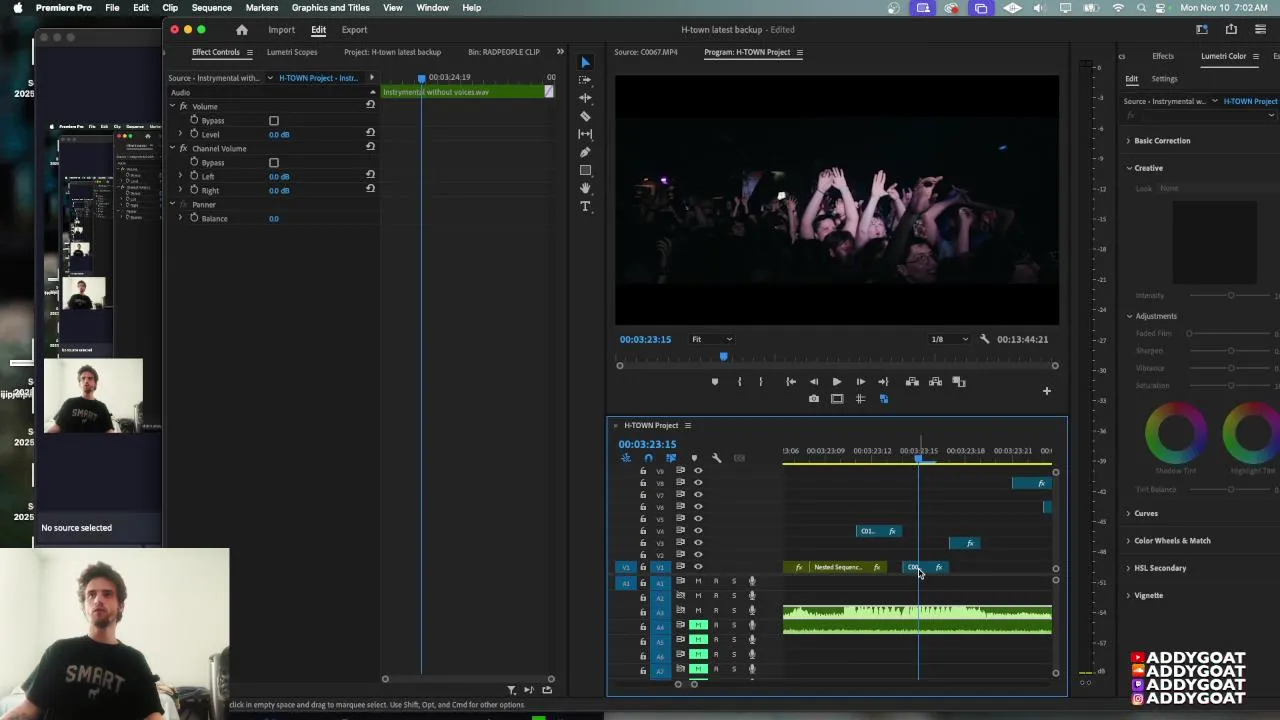Viewport: 1280px width, 720px height.
Task: Step forward one frame
Action: pos(860,382)
